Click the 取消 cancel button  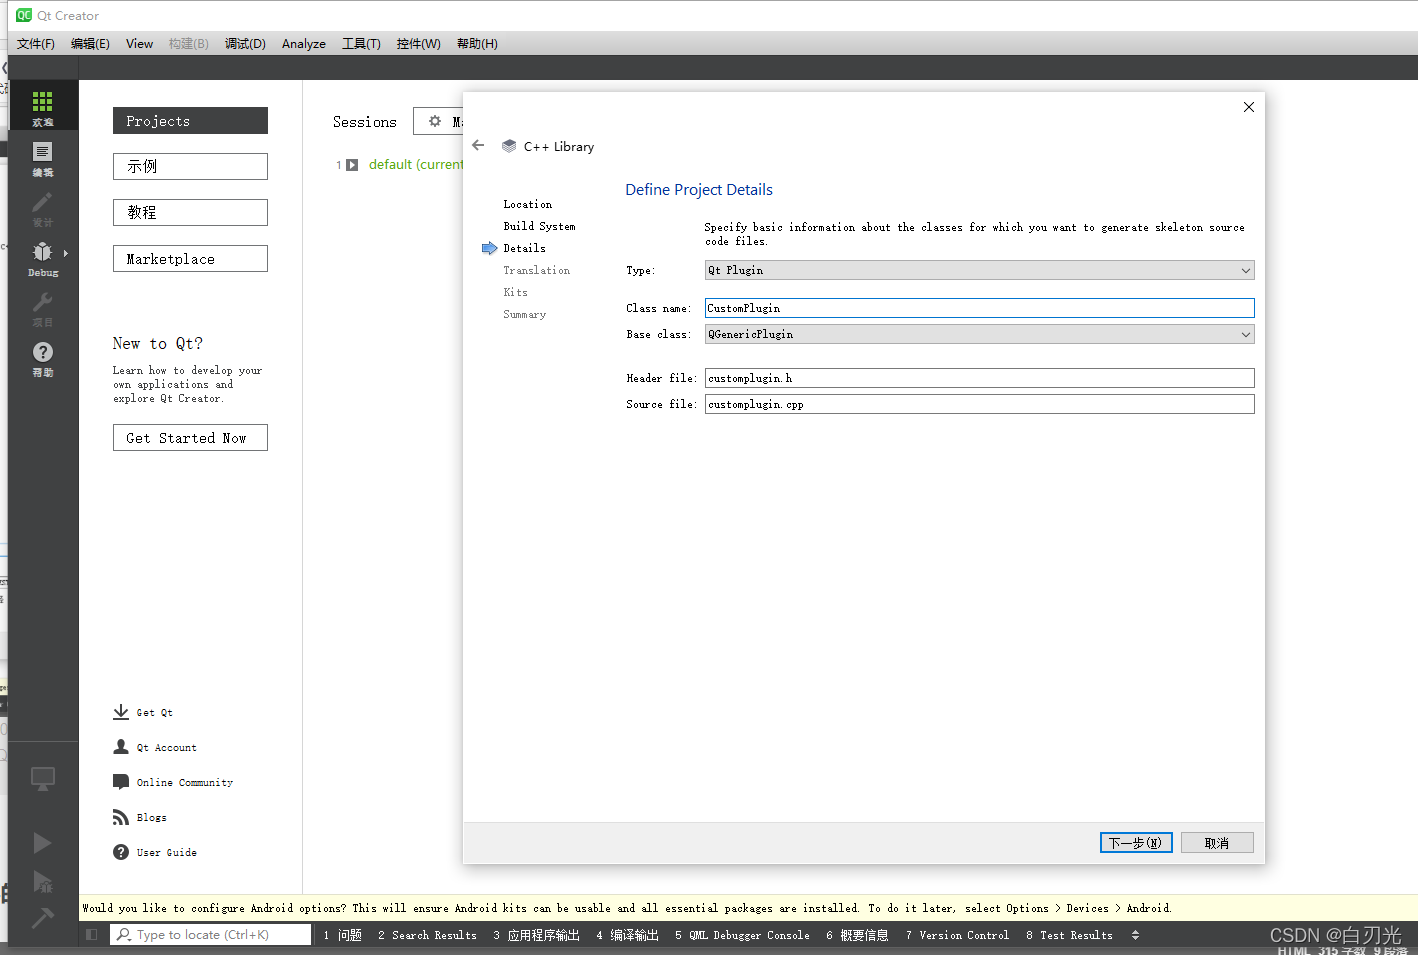[x=1217, y=843]
